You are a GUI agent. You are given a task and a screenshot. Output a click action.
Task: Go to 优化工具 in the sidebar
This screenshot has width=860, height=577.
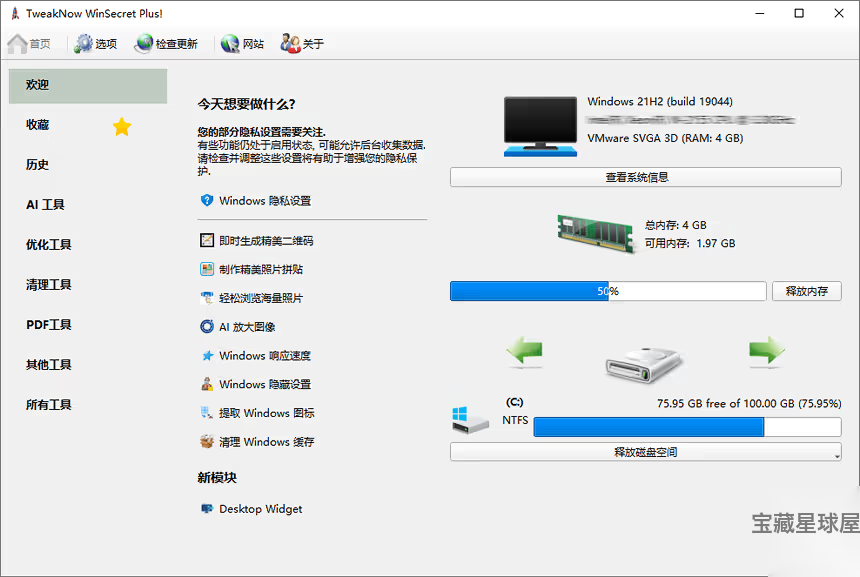coord(48,245)
